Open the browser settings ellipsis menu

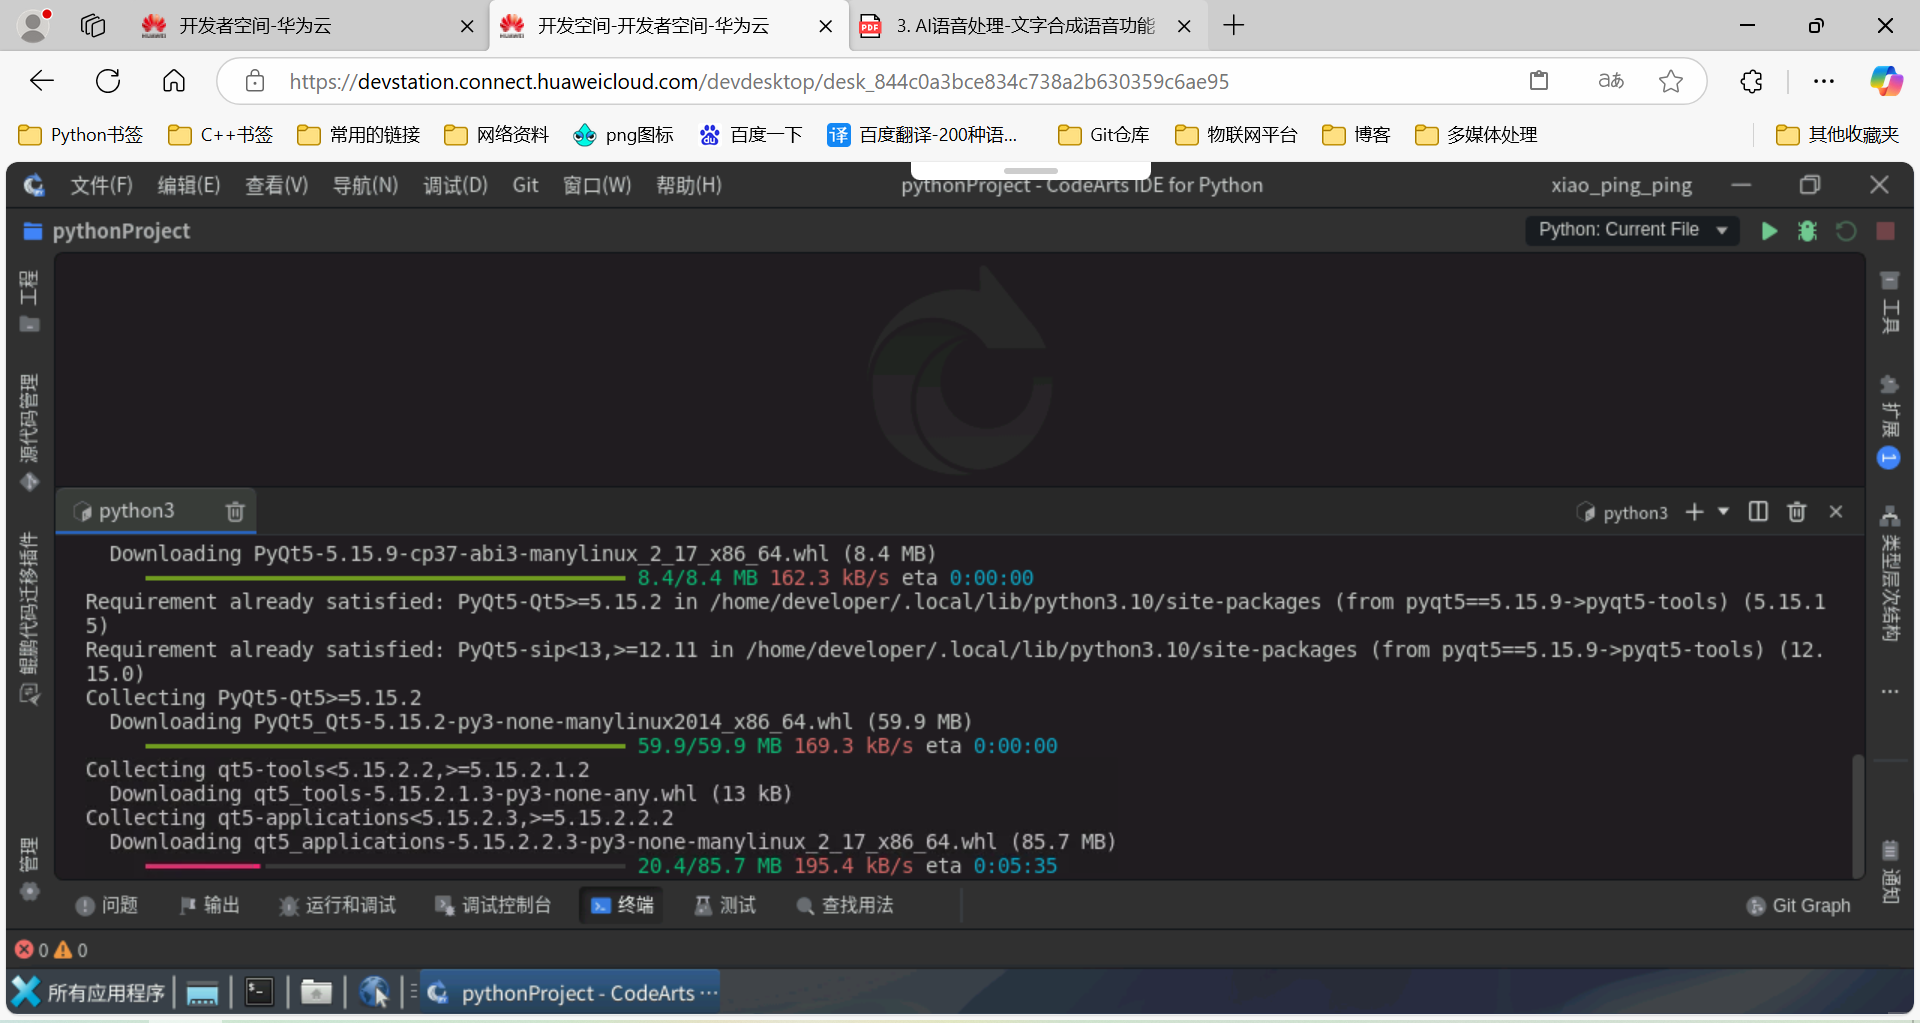[x=1824, y=81]
